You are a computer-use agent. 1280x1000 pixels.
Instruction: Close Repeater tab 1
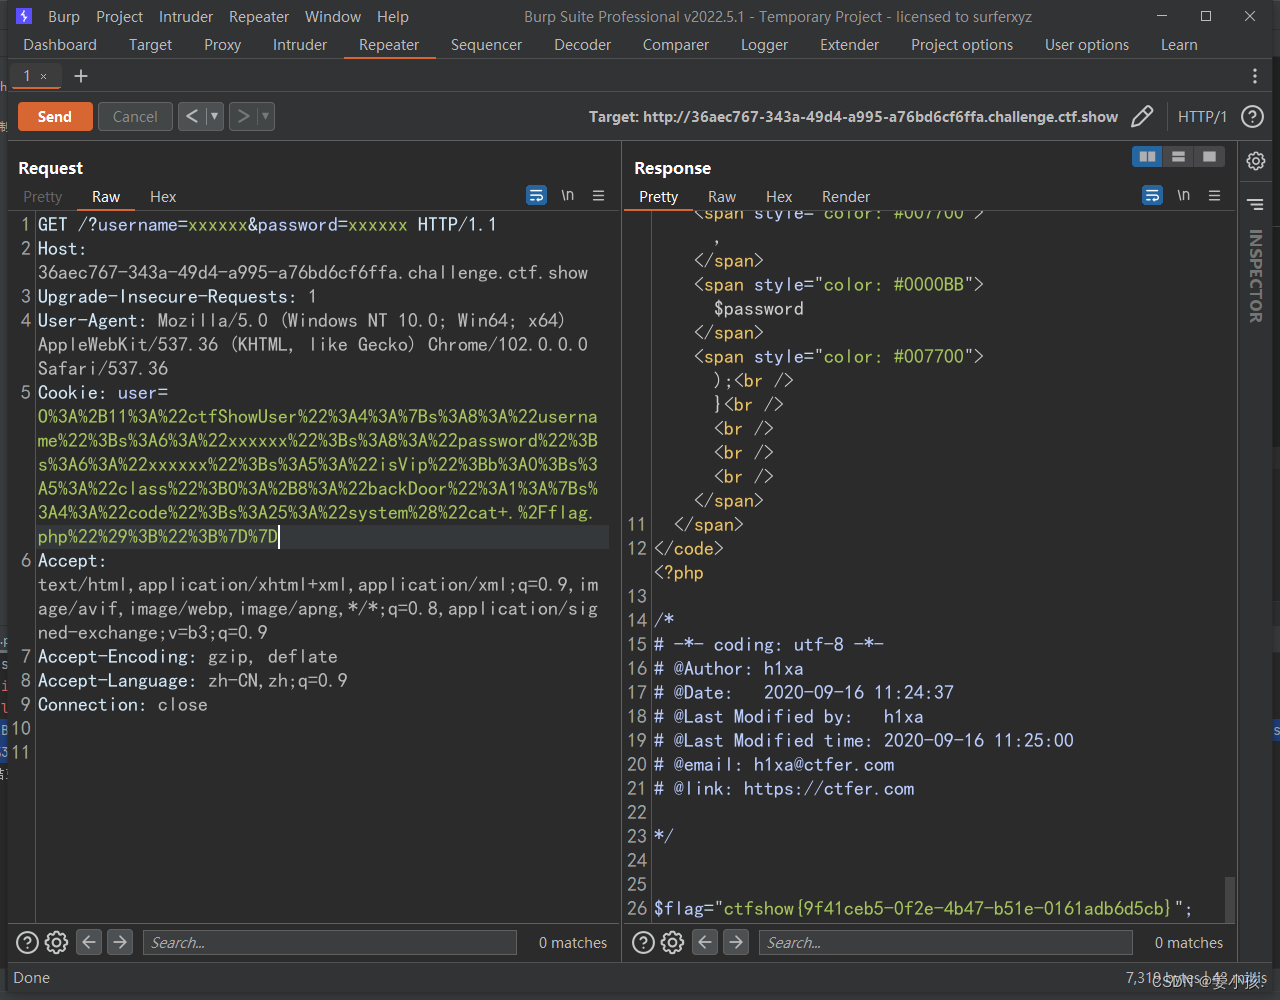[43, 76]
